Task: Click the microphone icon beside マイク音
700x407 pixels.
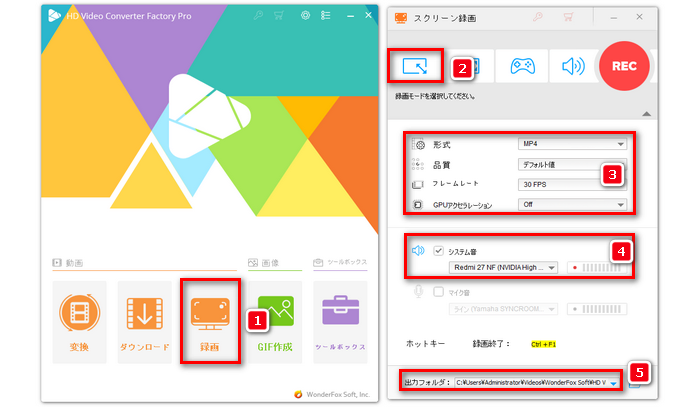Action: tap(418, 291)
